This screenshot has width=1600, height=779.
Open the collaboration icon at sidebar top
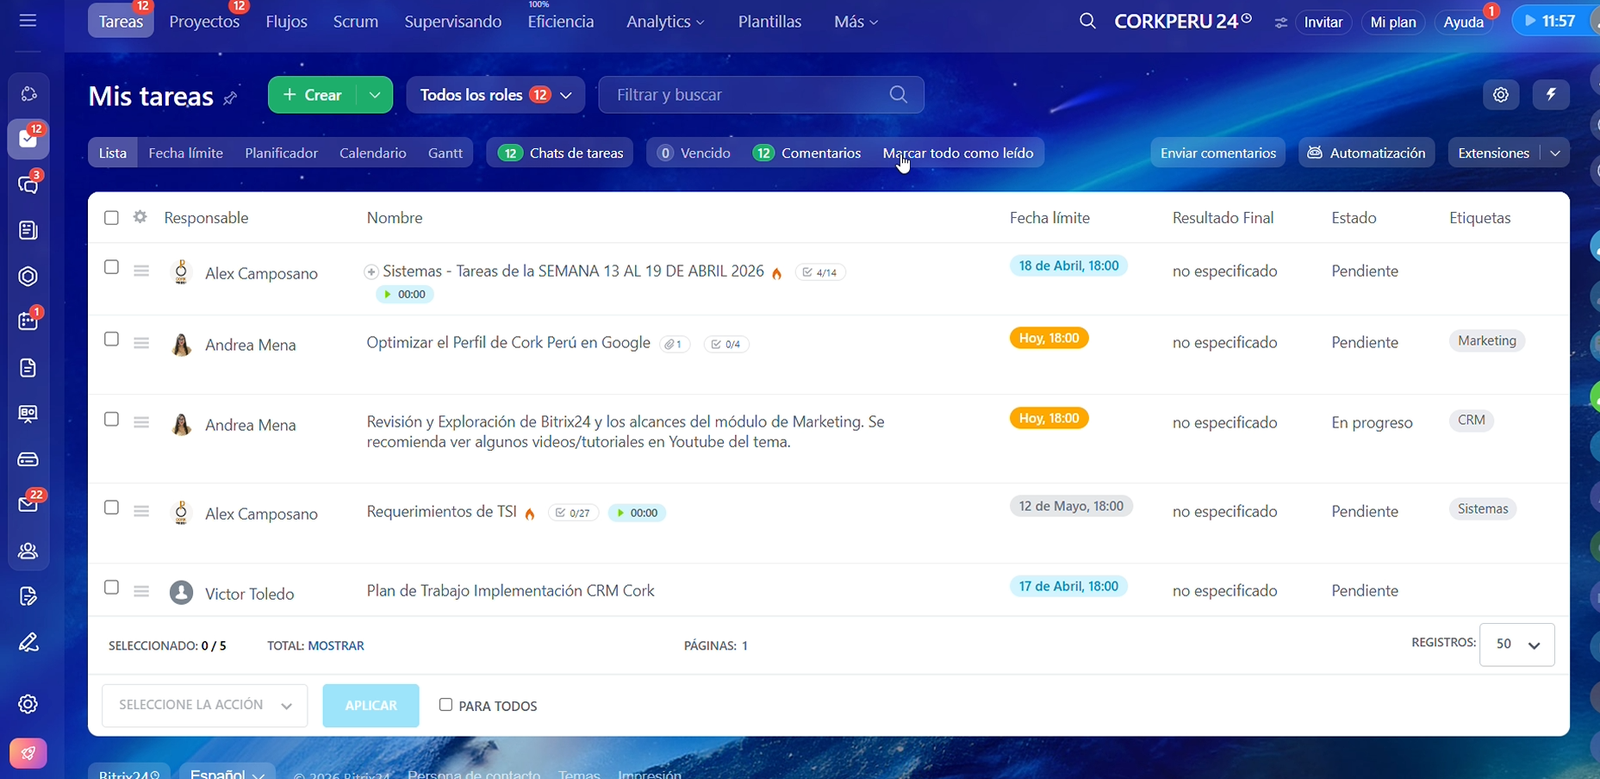click(28, 93)
